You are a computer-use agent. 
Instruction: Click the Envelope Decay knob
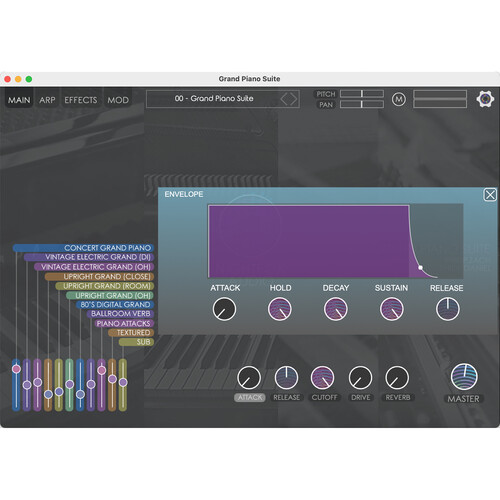click(x=336, y=309)
